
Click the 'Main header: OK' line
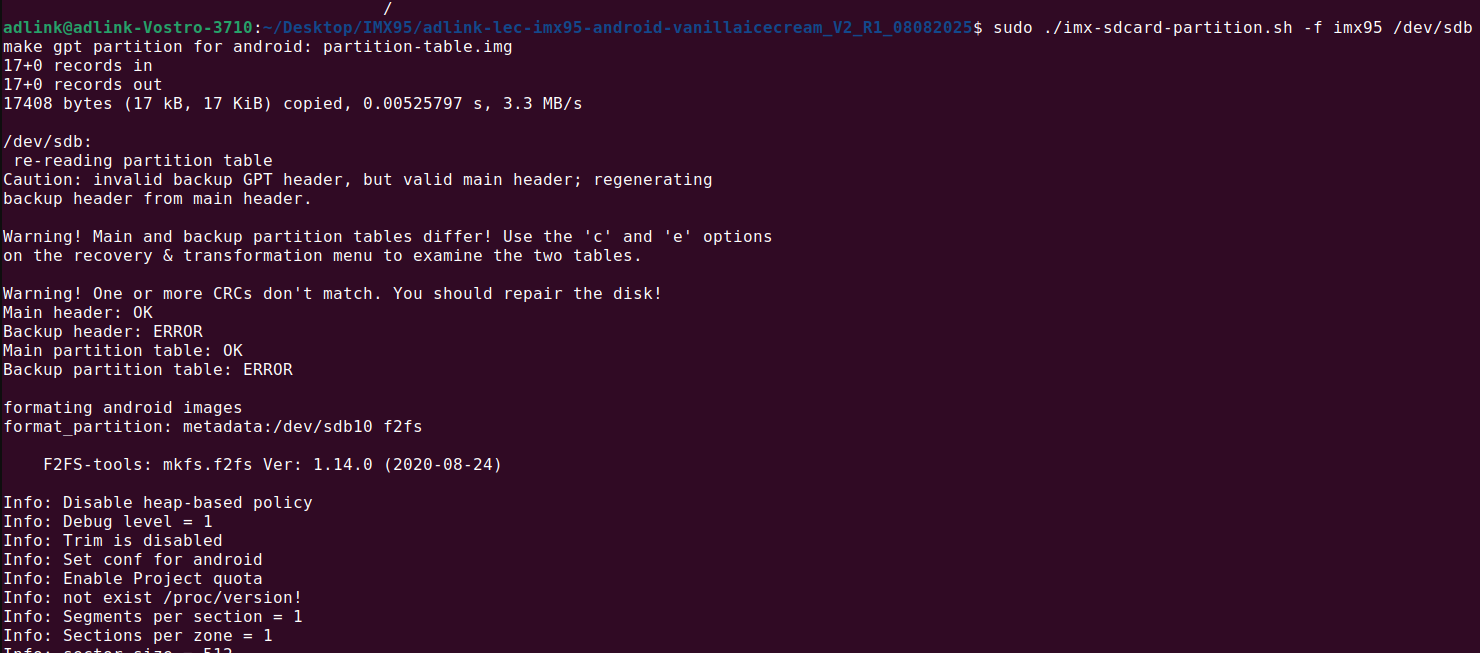coord(78,313)
